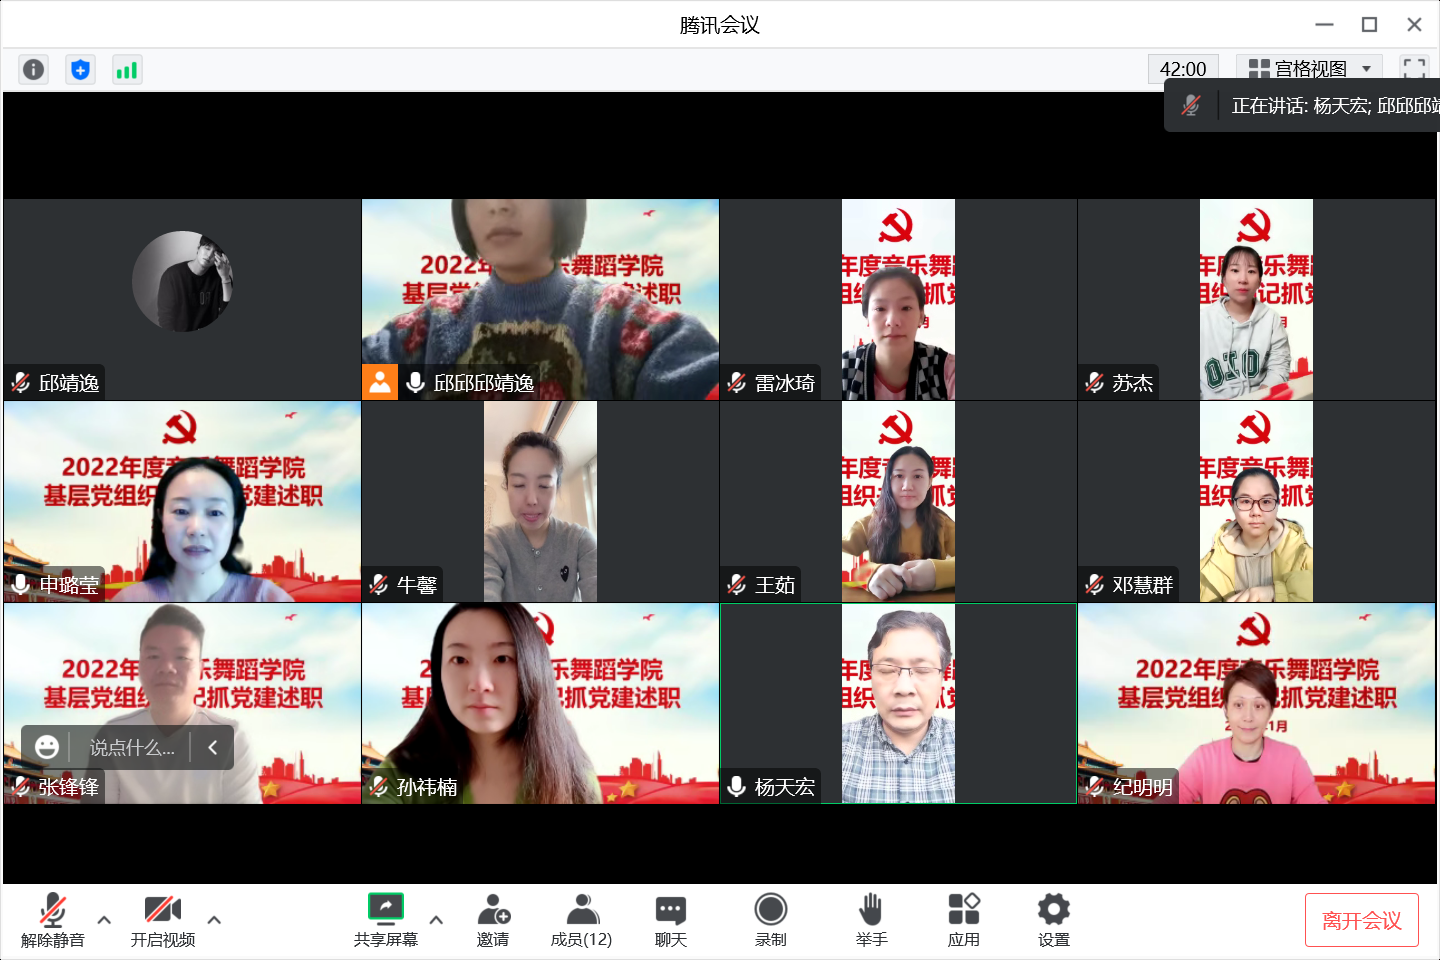Type in the 说点什么 message field
Image resolution: width=1440 pixels, height=960 pixels.
(x=132, y=748)
